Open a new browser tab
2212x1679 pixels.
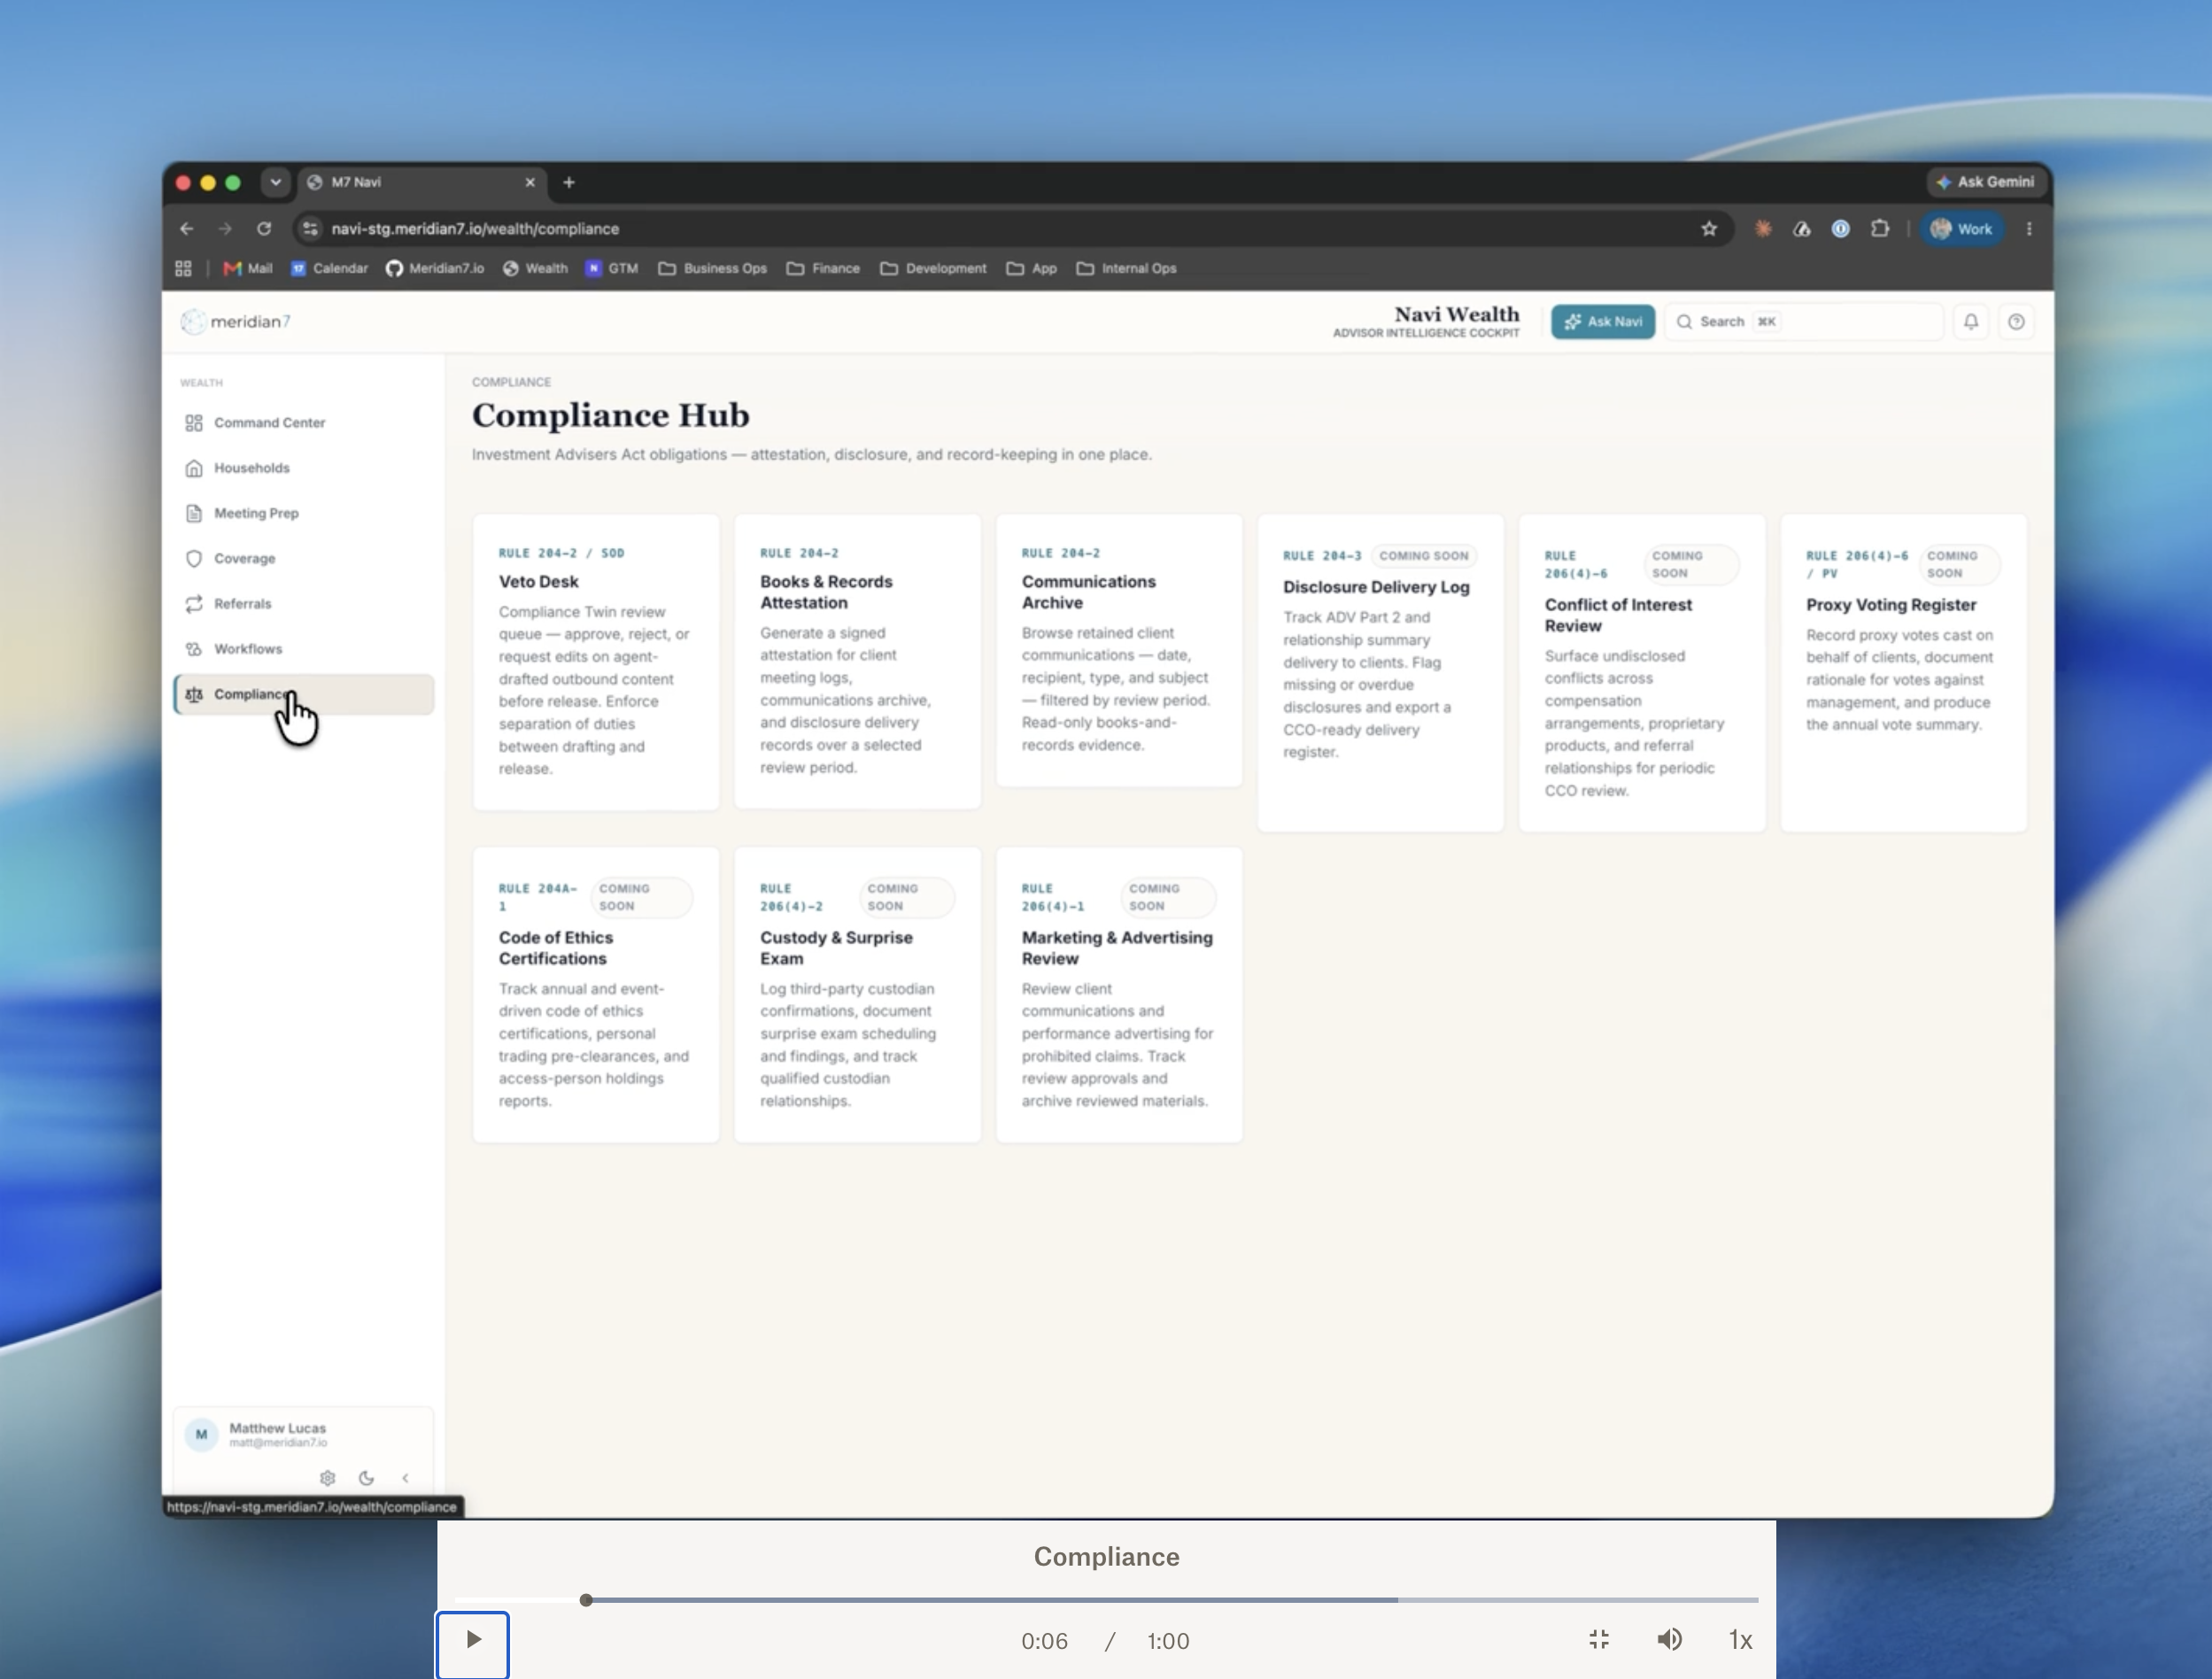click(569, 182)
